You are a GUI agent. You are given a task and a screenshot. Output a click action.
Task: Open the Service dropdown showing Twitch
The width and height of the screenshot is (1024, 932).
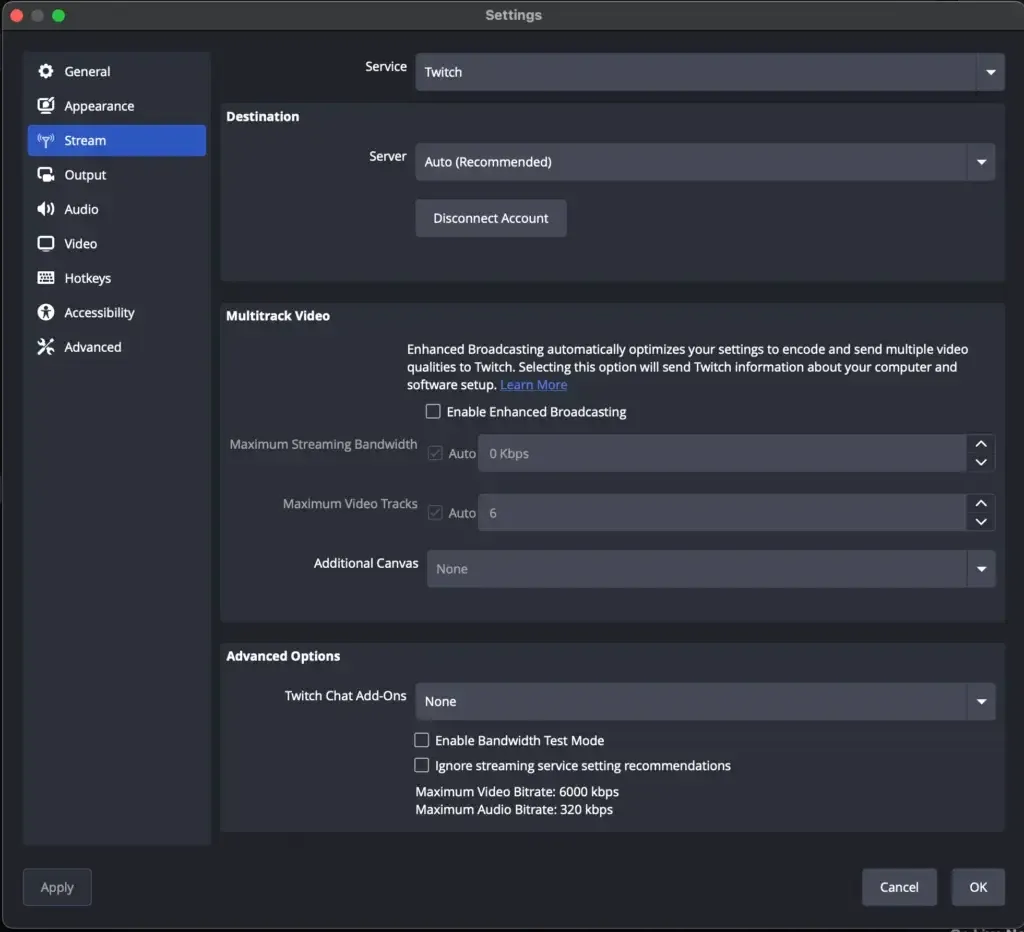tap(710, 72)
